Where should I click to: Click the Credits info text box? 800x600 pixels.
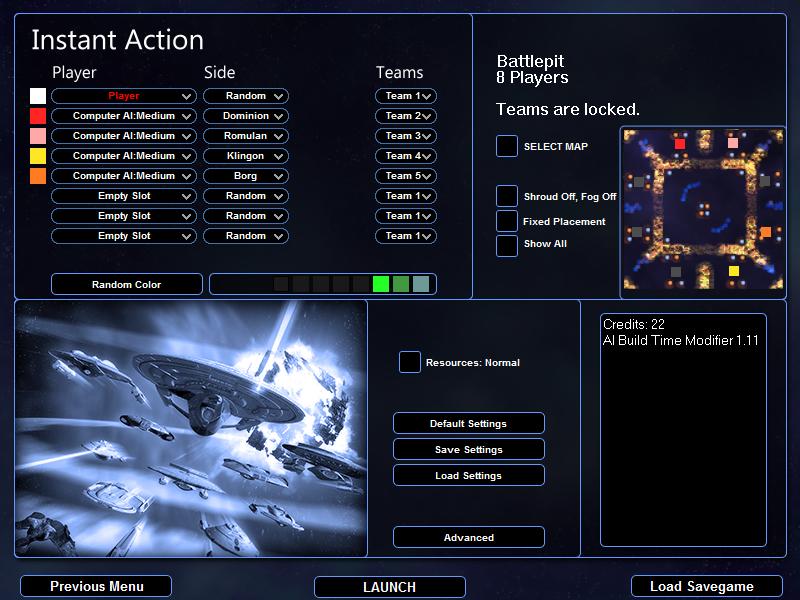pos(684,430)
